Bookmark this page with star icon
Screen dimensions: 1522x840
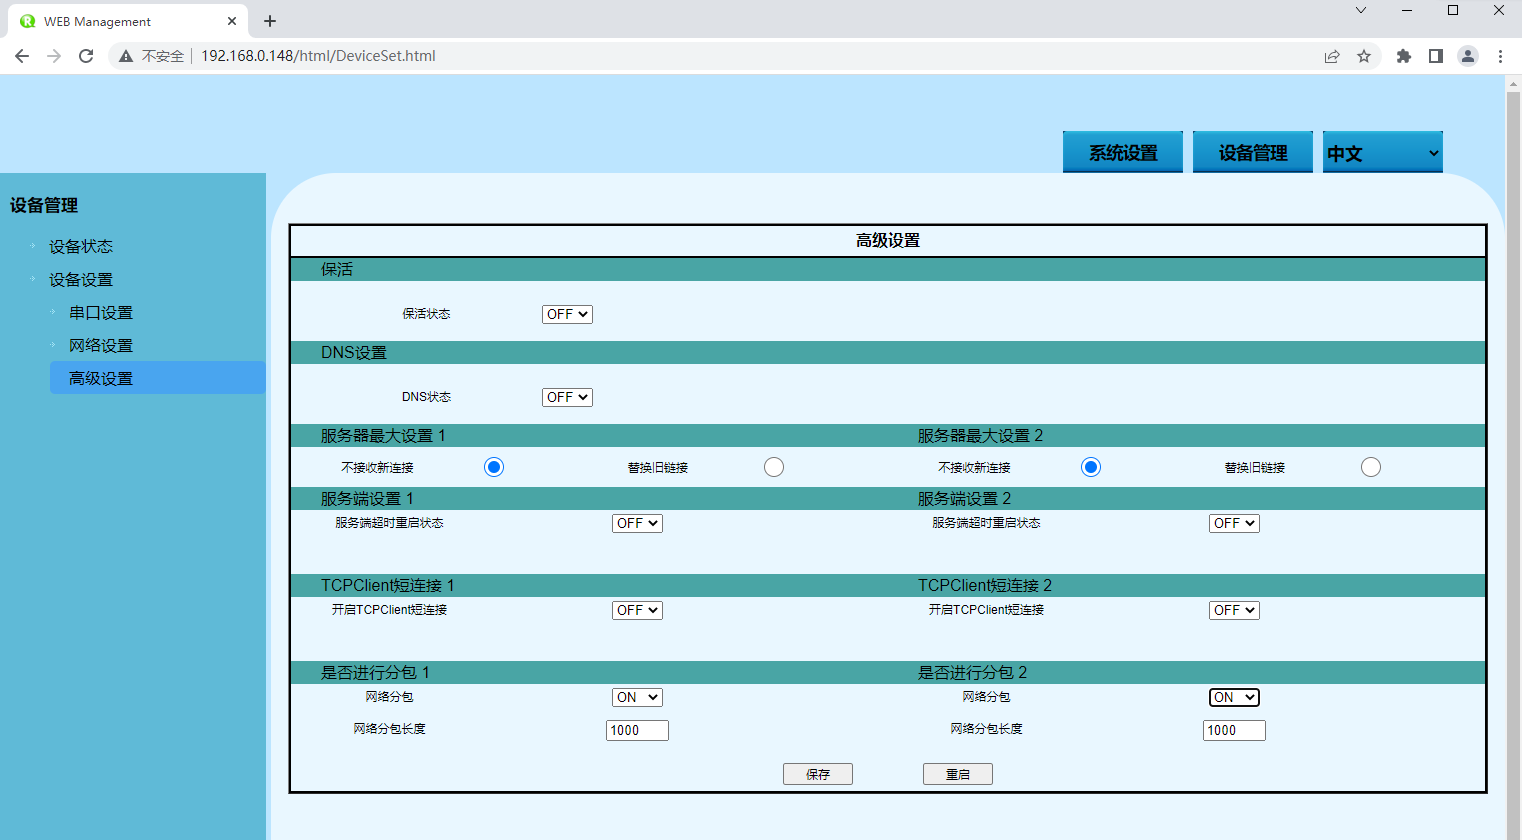[1364, 56]
